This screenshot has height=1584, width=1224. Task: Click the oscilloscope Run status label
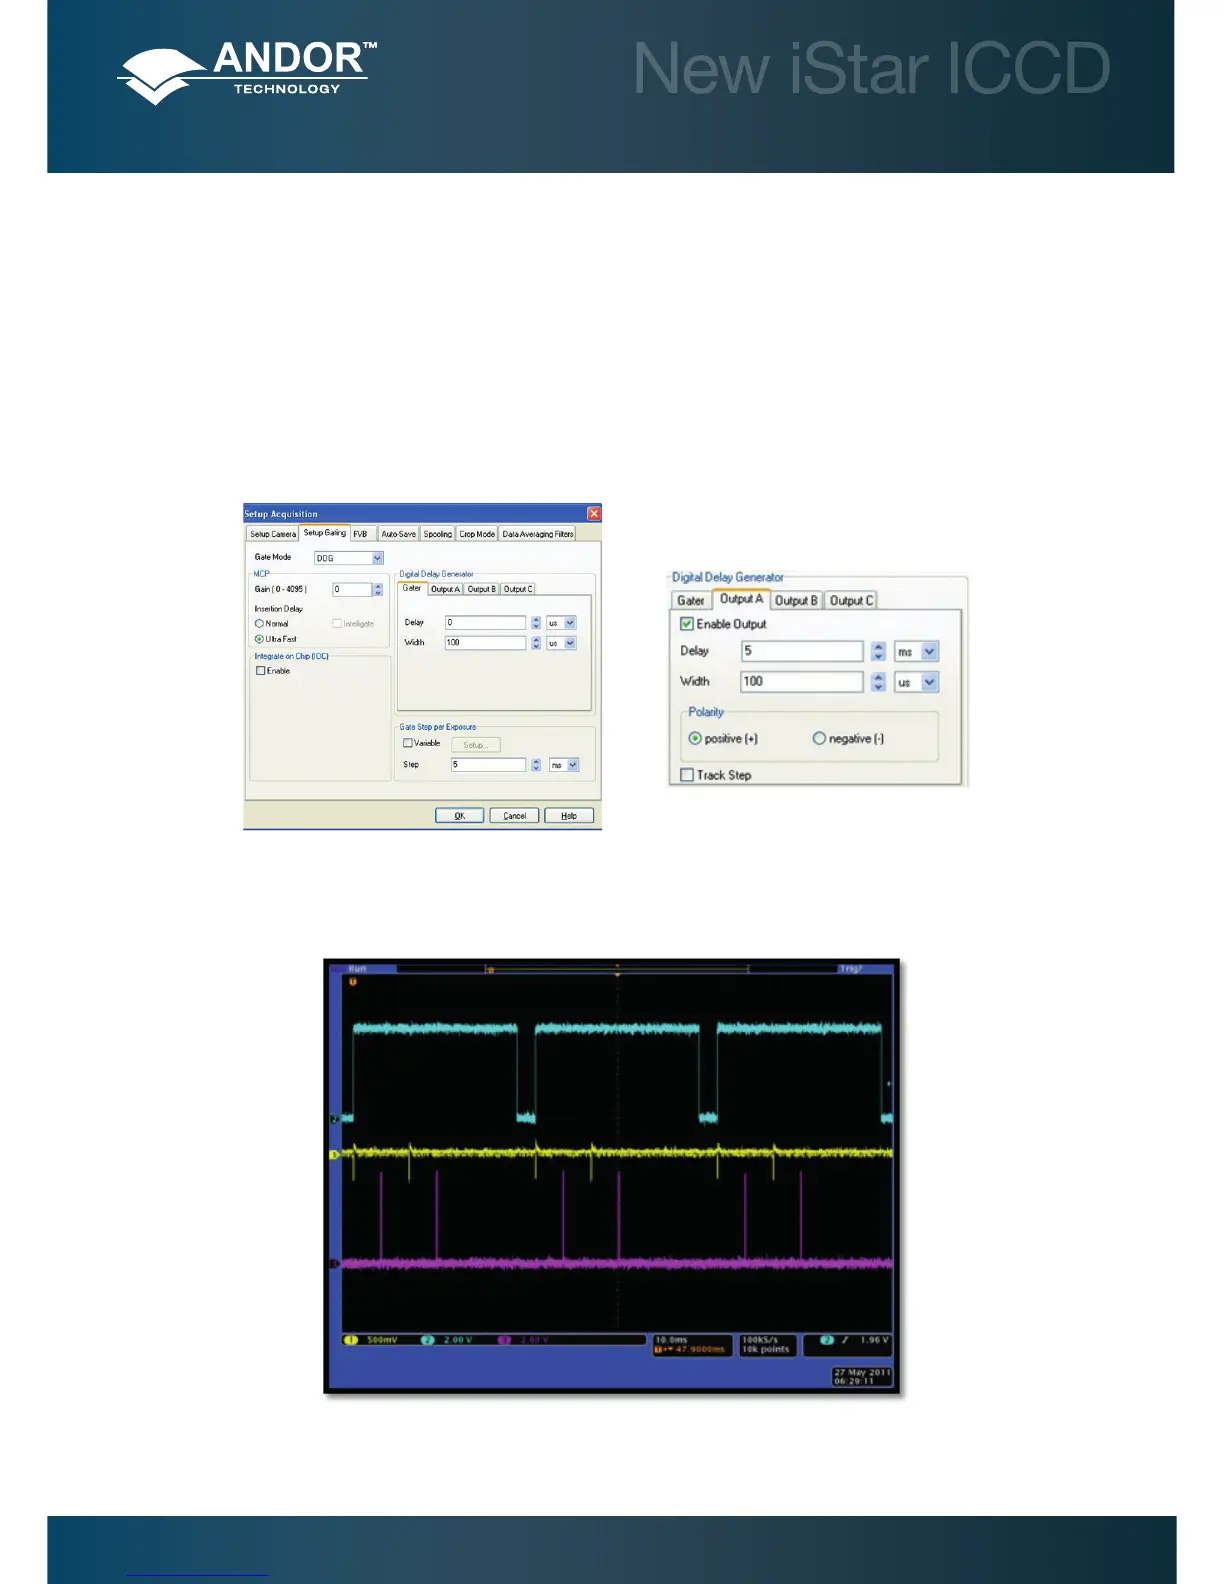point(357,969)
